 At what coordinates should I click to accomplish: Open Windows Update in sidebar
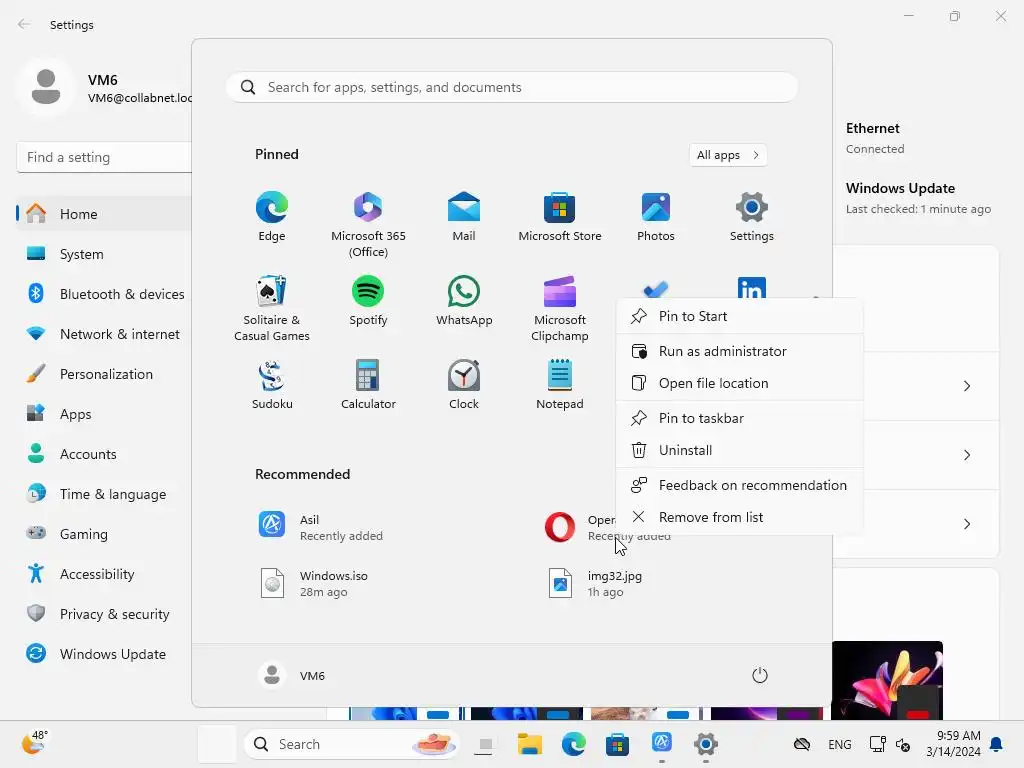coord(104,654)
